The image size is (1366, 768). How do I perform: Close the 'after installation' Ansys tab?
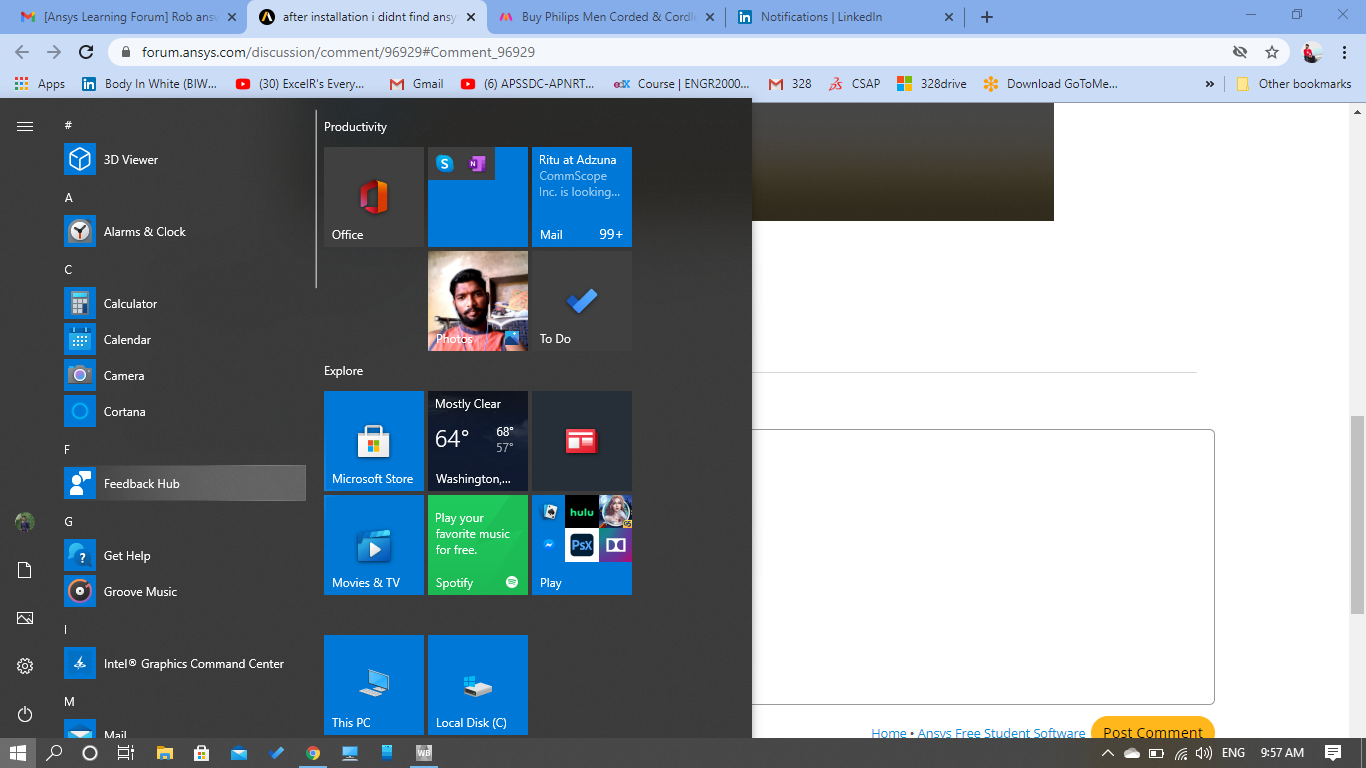point(471,17)
